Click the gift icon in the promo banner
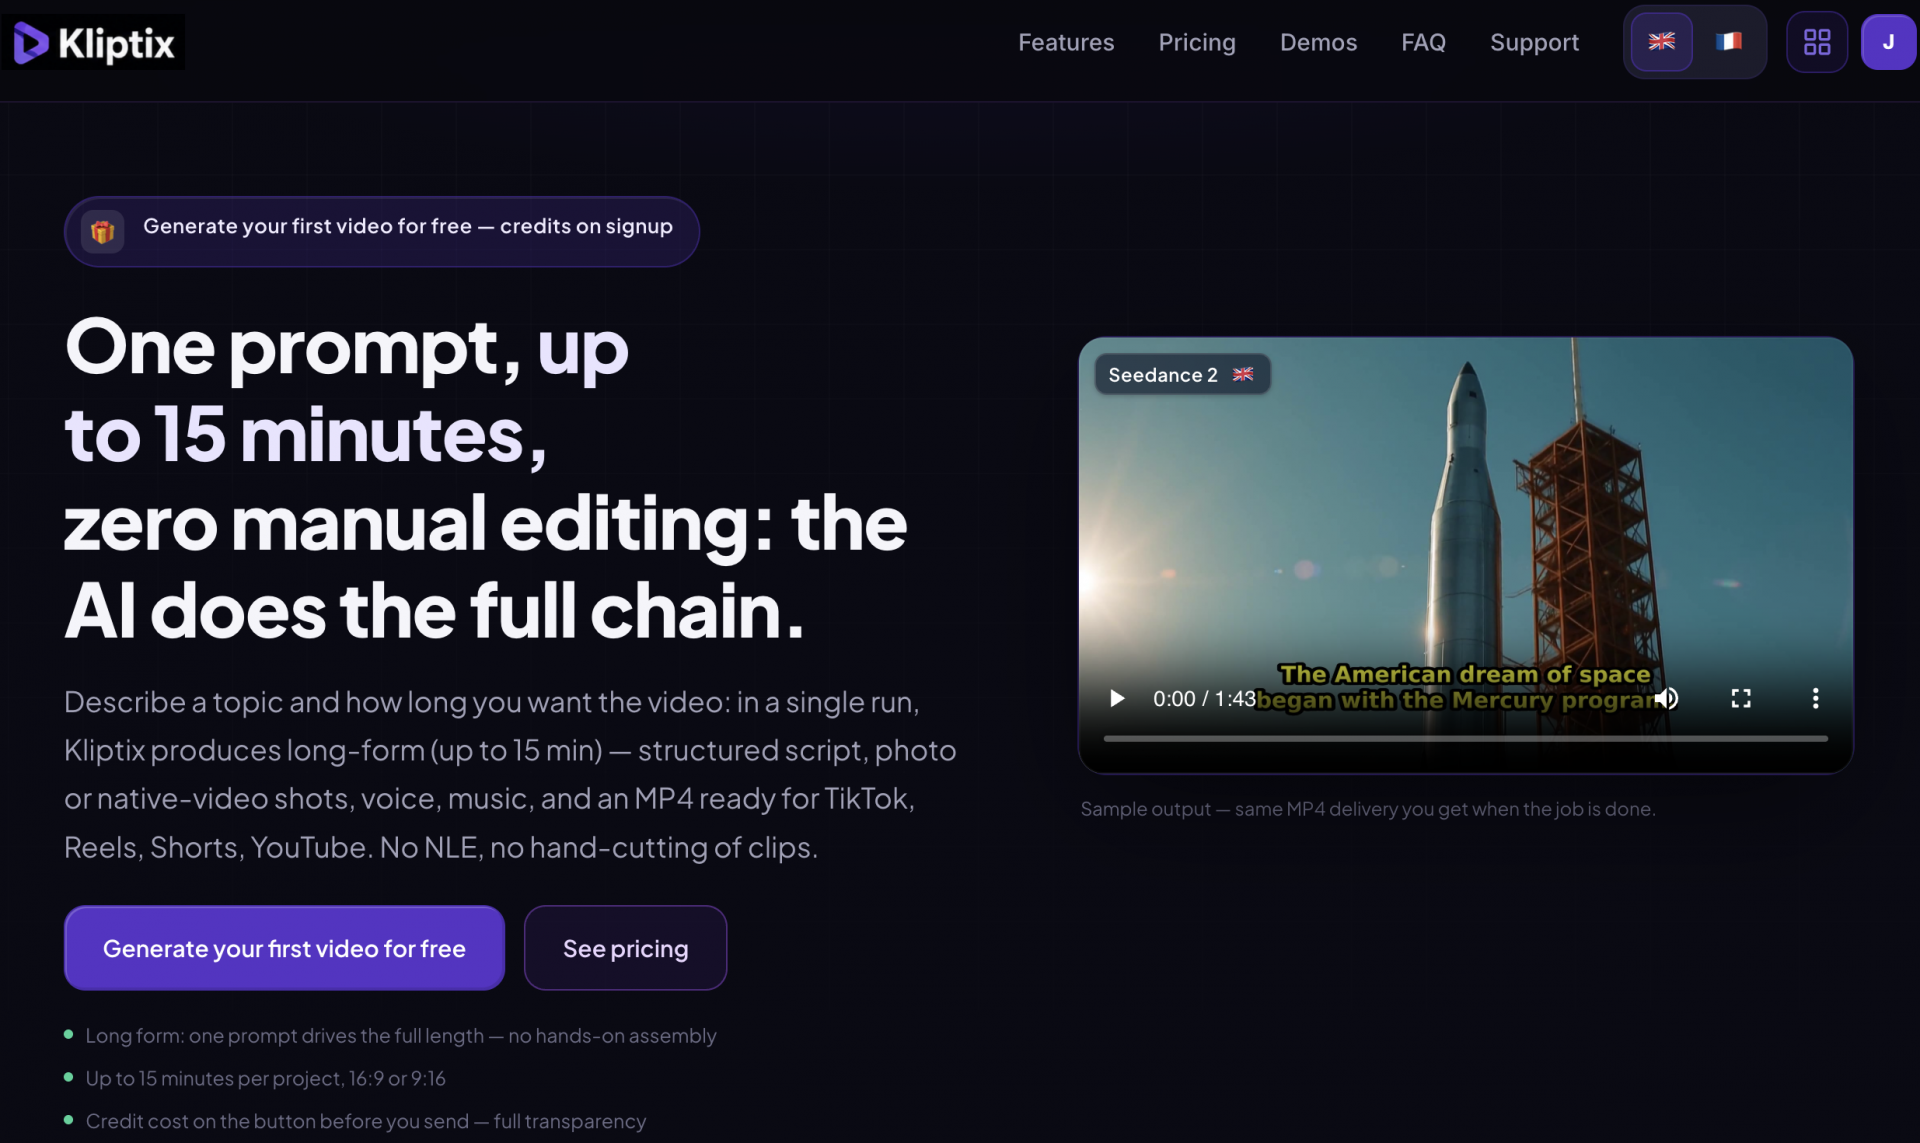The height and width of the screenshot is (1143, 1920). 102,232
